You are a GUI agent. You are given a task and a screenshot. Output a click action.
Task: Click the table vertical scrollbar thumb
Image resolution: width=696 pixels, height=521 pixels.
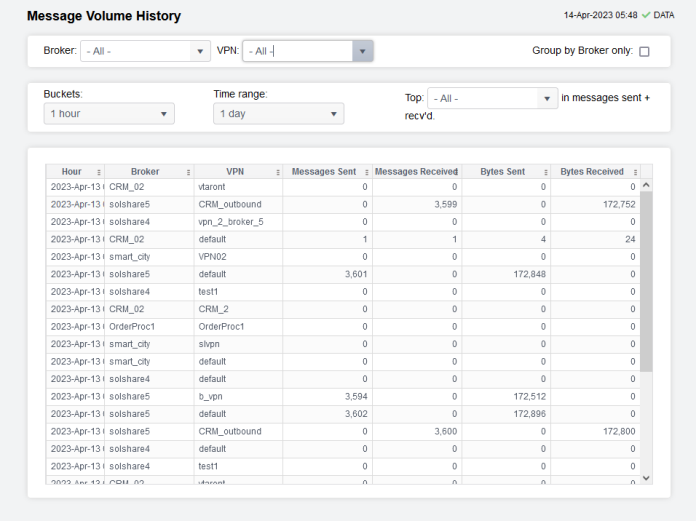pyautogui.click(x=645, y=280)
